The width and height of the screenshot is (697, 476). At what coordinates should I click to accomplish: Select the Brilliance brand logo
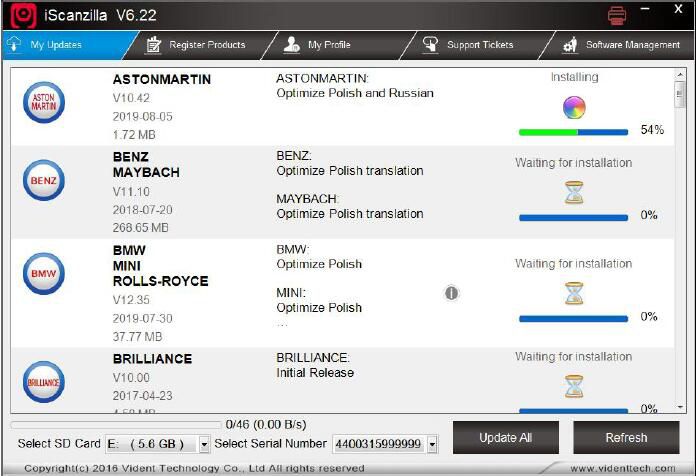click(x=44, y=382)
